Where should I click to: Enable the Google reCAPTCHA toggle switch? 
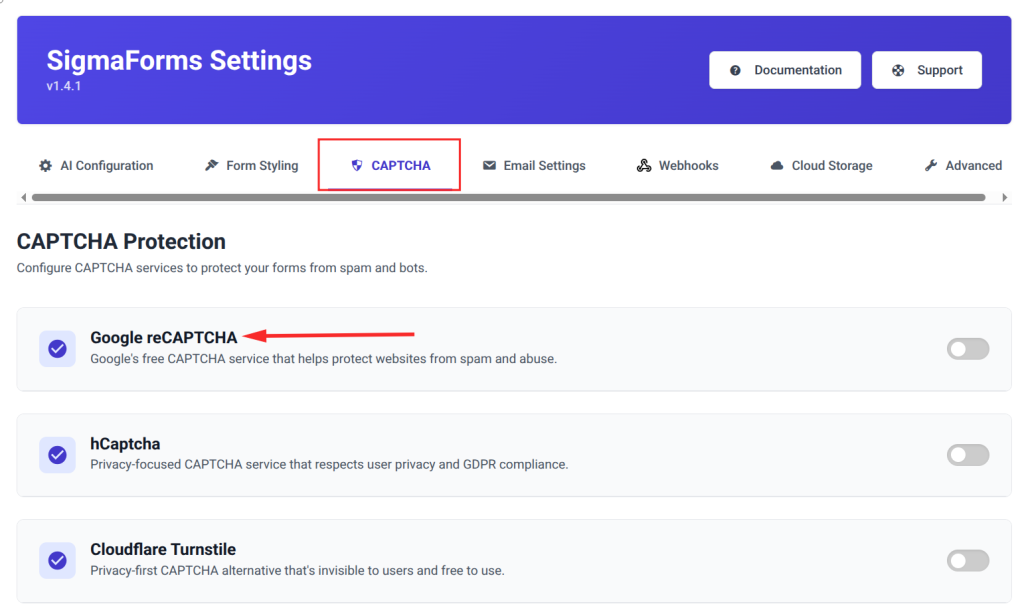(x=968, y=349)
